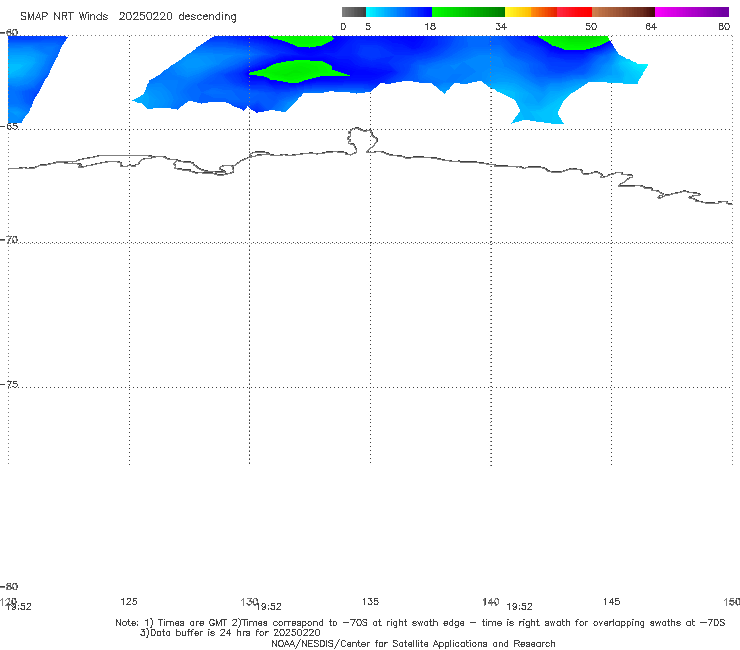Click the title text 'SMAP NRT Winds 20250220 descending'

(x=128, y=16)
